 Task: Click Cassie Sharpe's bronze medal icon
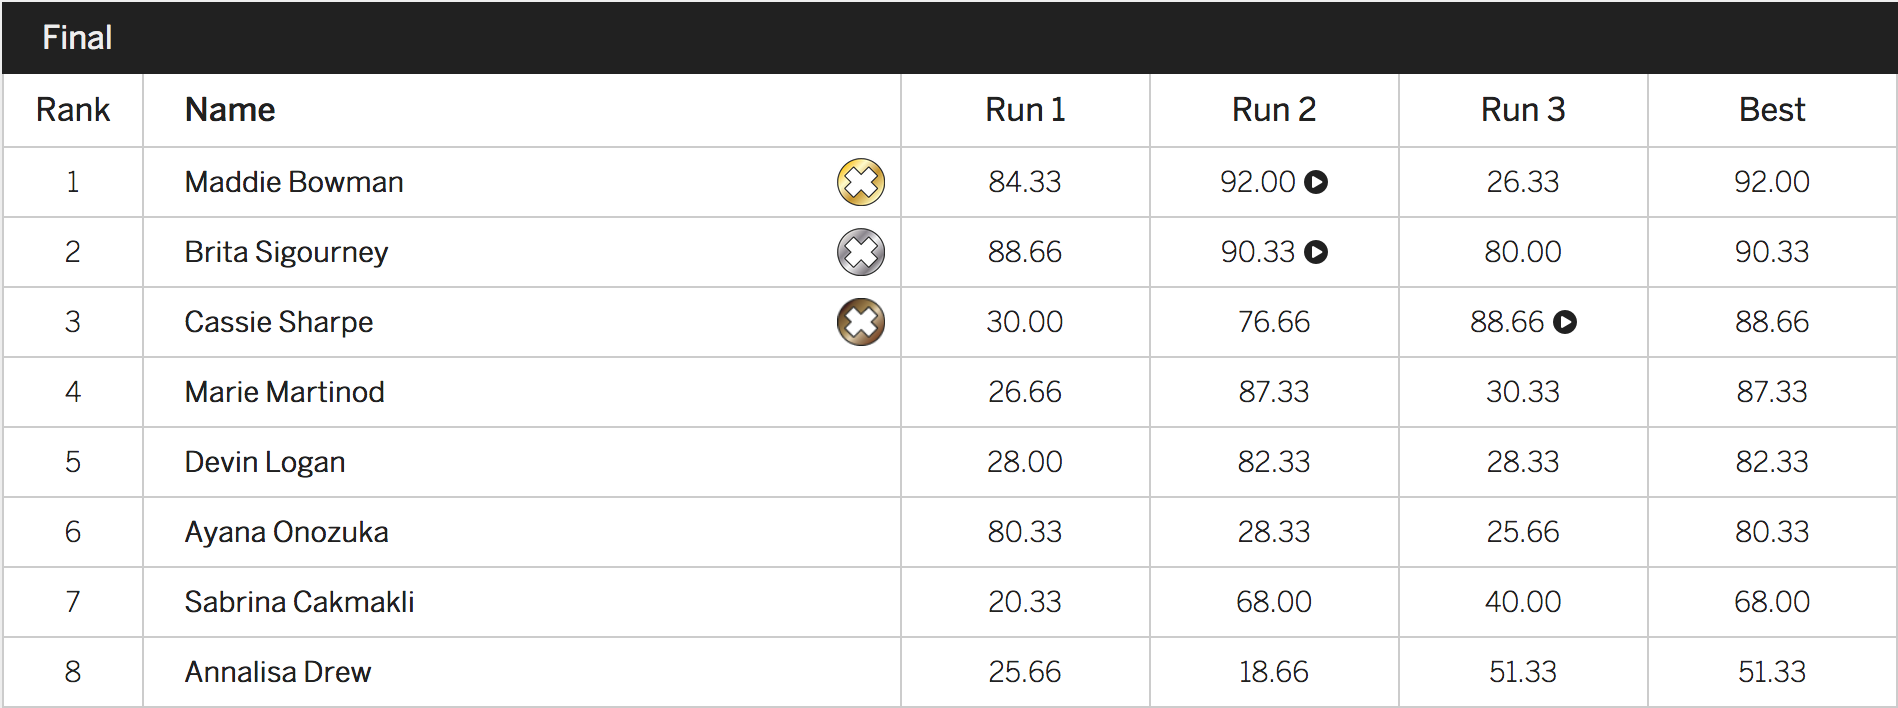pyautogui.click(x=860, y=322)
